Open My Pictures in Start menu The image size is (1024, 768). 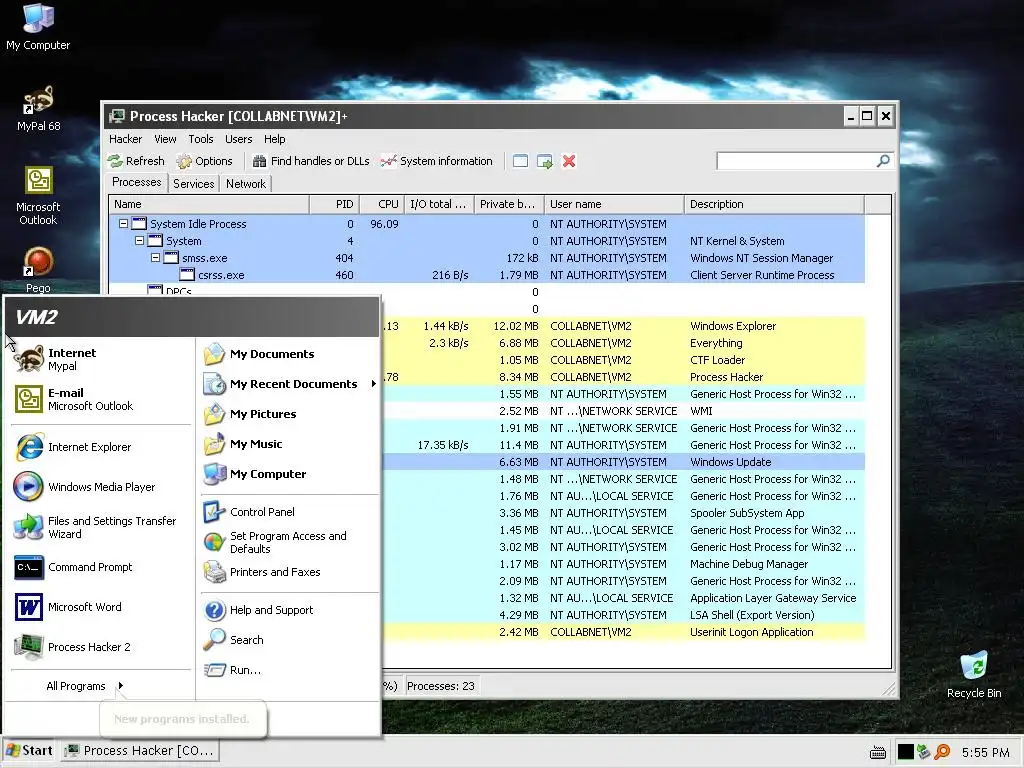click(289, 414)
